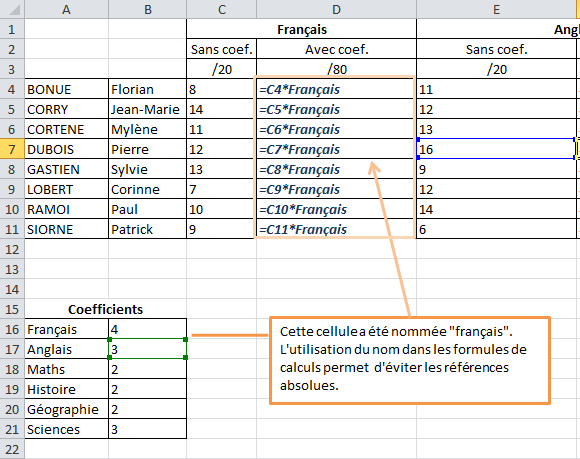This screenshot has height=459, width=580.
Task: Click the orange callout text box
Action: [410, 360]
